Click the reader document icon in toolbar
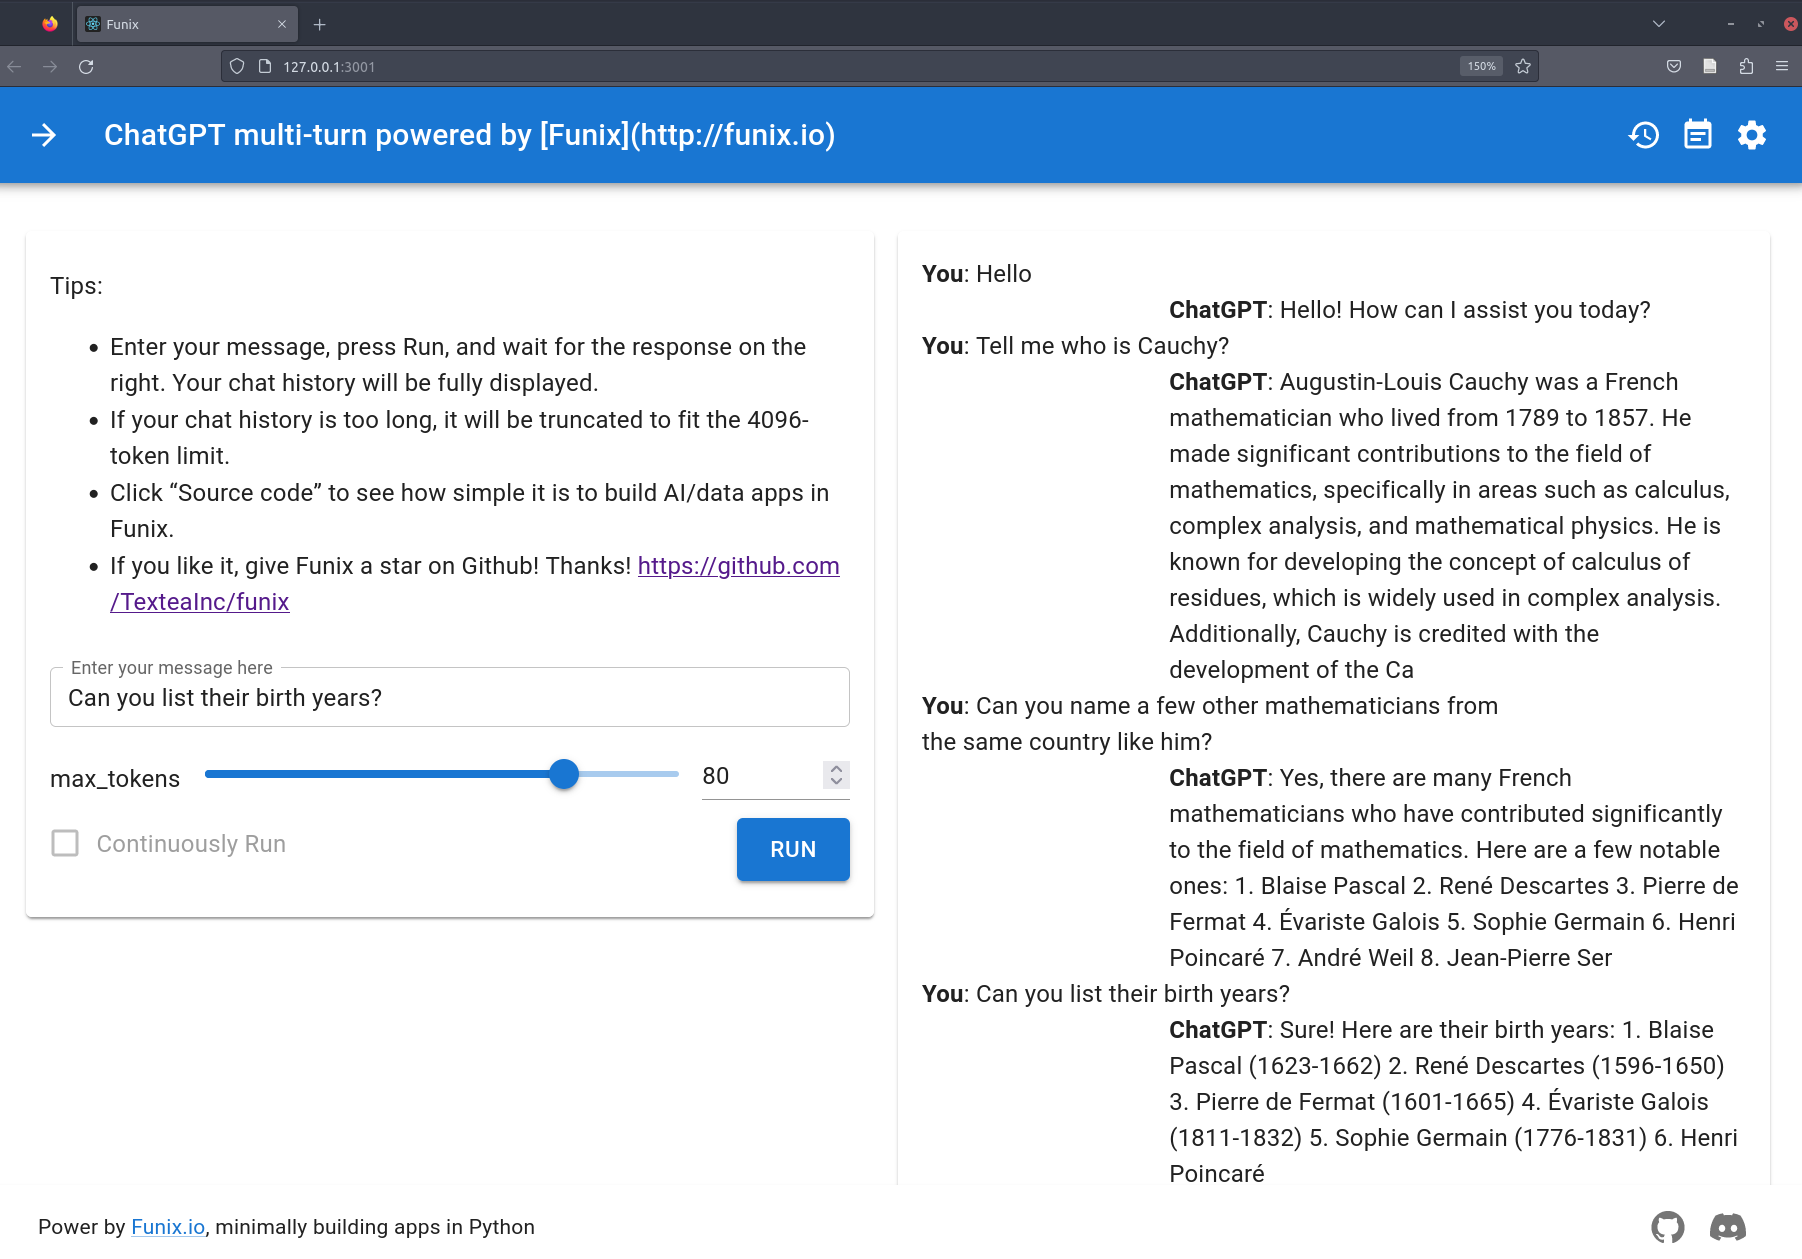The height and width of the screenshot is (1259, 1802). coord(1710,67)
